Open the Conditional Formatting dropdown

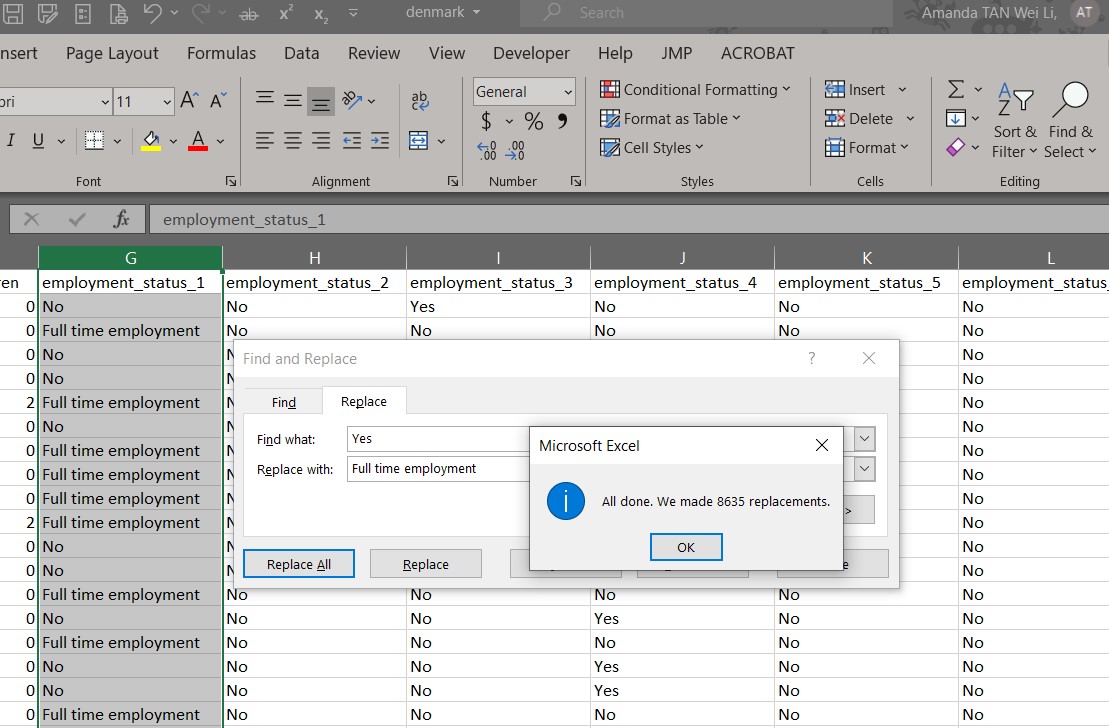[695, 89]
